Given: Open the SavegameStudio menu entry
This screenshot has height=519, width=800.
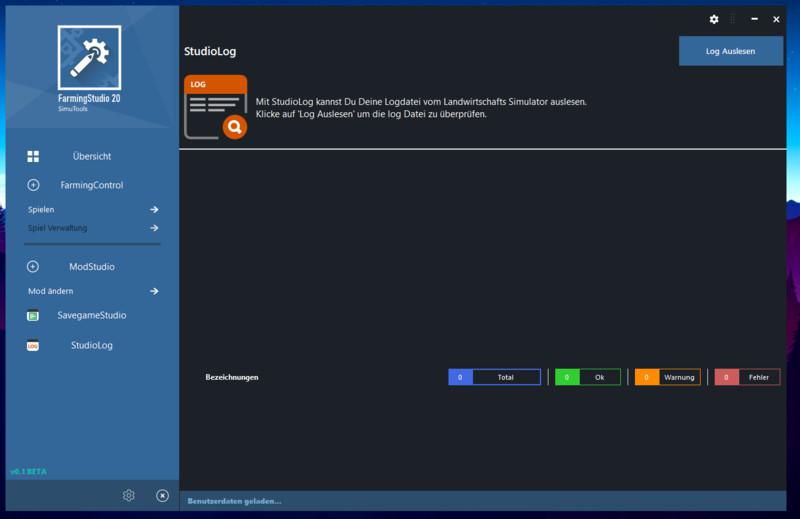Looking at the screenshot, I should pos(92,316).
